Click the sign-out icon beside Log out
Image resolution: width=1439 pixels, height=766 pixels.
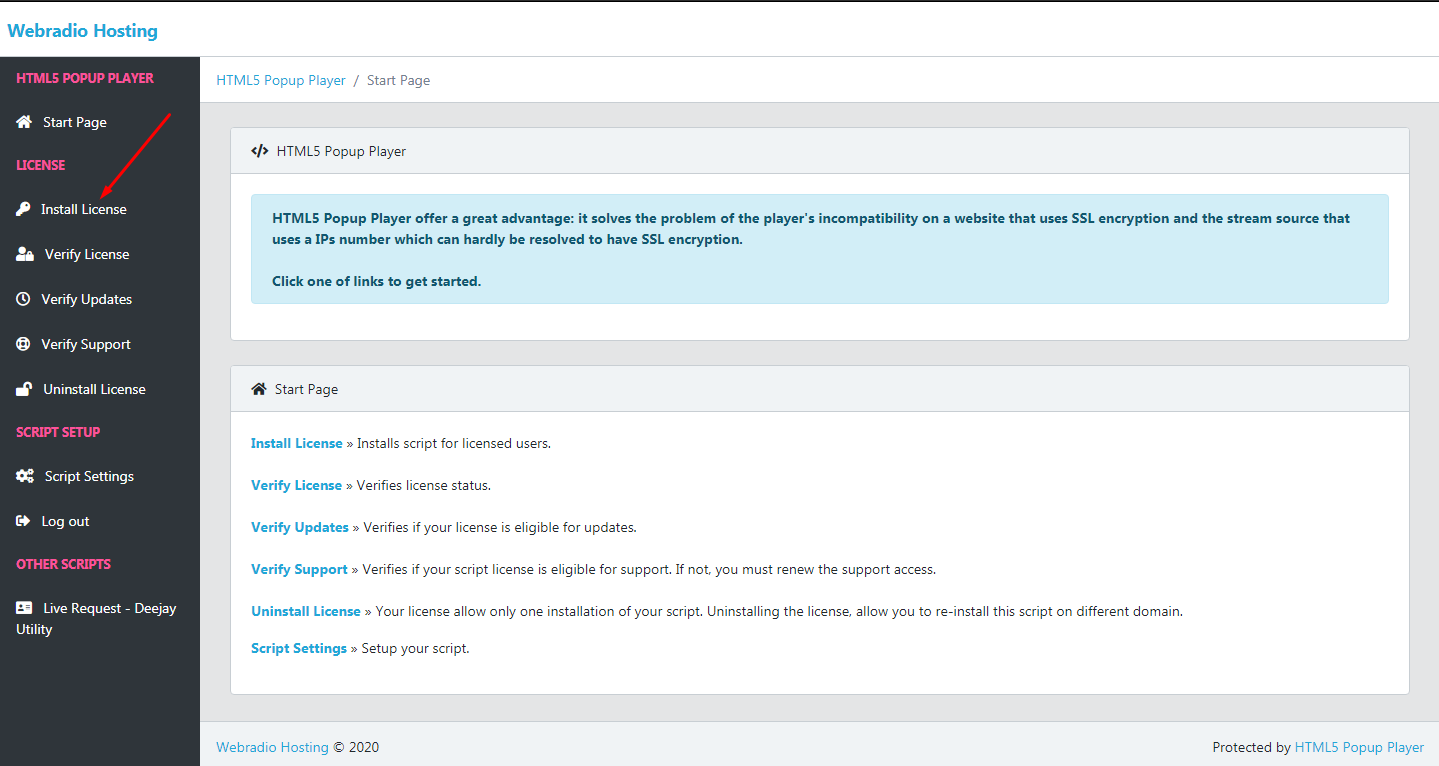[23, 521]
